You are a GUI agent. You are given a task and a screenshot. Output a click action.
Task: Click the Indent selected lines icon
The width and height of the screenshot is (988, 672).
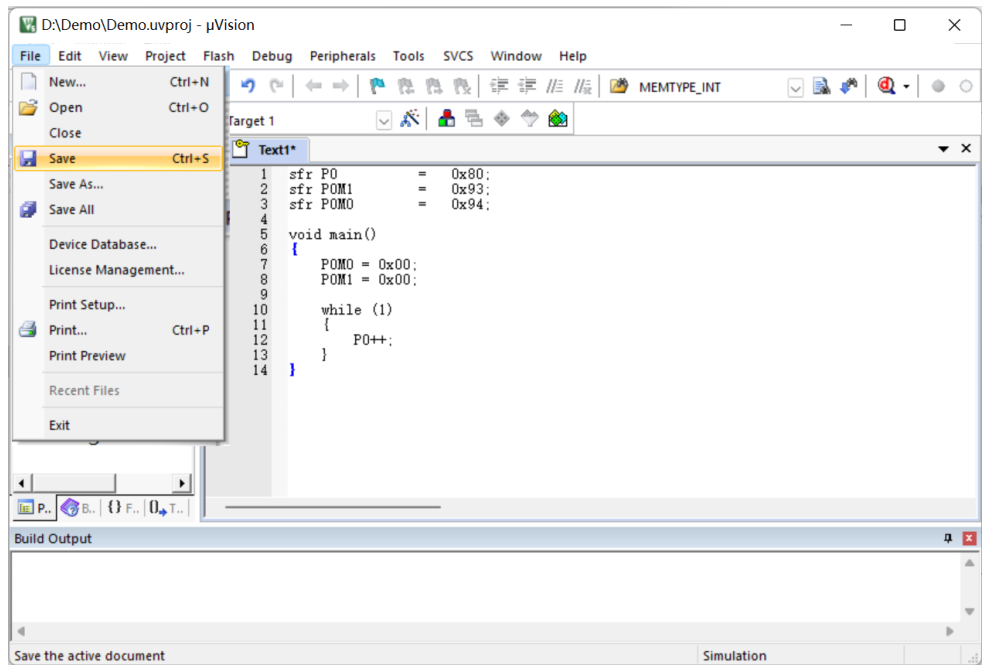[500, 87]
